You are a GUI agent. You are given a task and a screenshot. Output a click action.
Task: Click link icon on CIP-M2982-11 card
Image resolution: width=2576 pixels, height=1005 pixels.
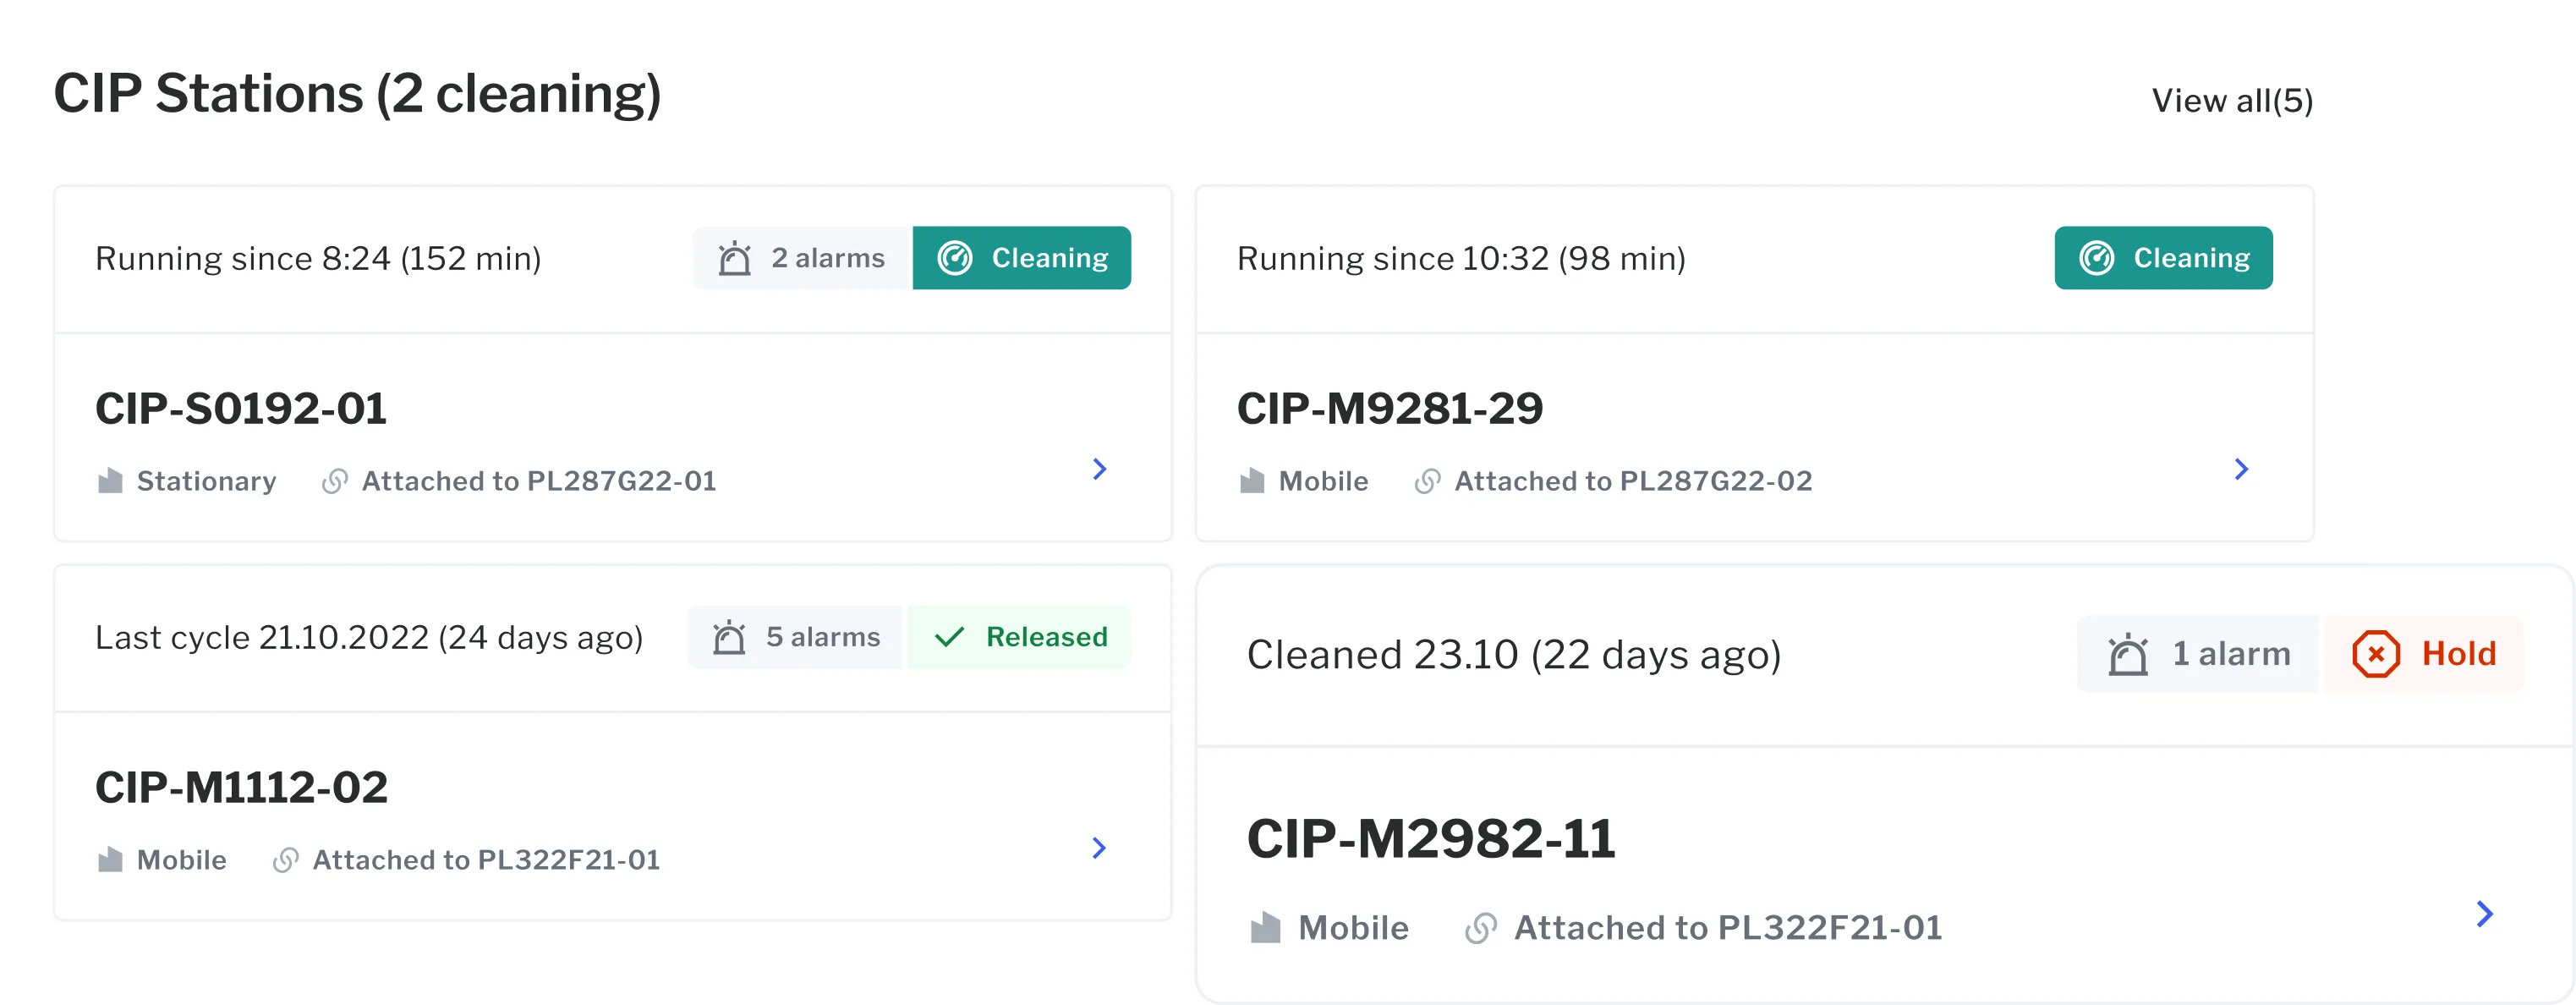click(1481, 928)
